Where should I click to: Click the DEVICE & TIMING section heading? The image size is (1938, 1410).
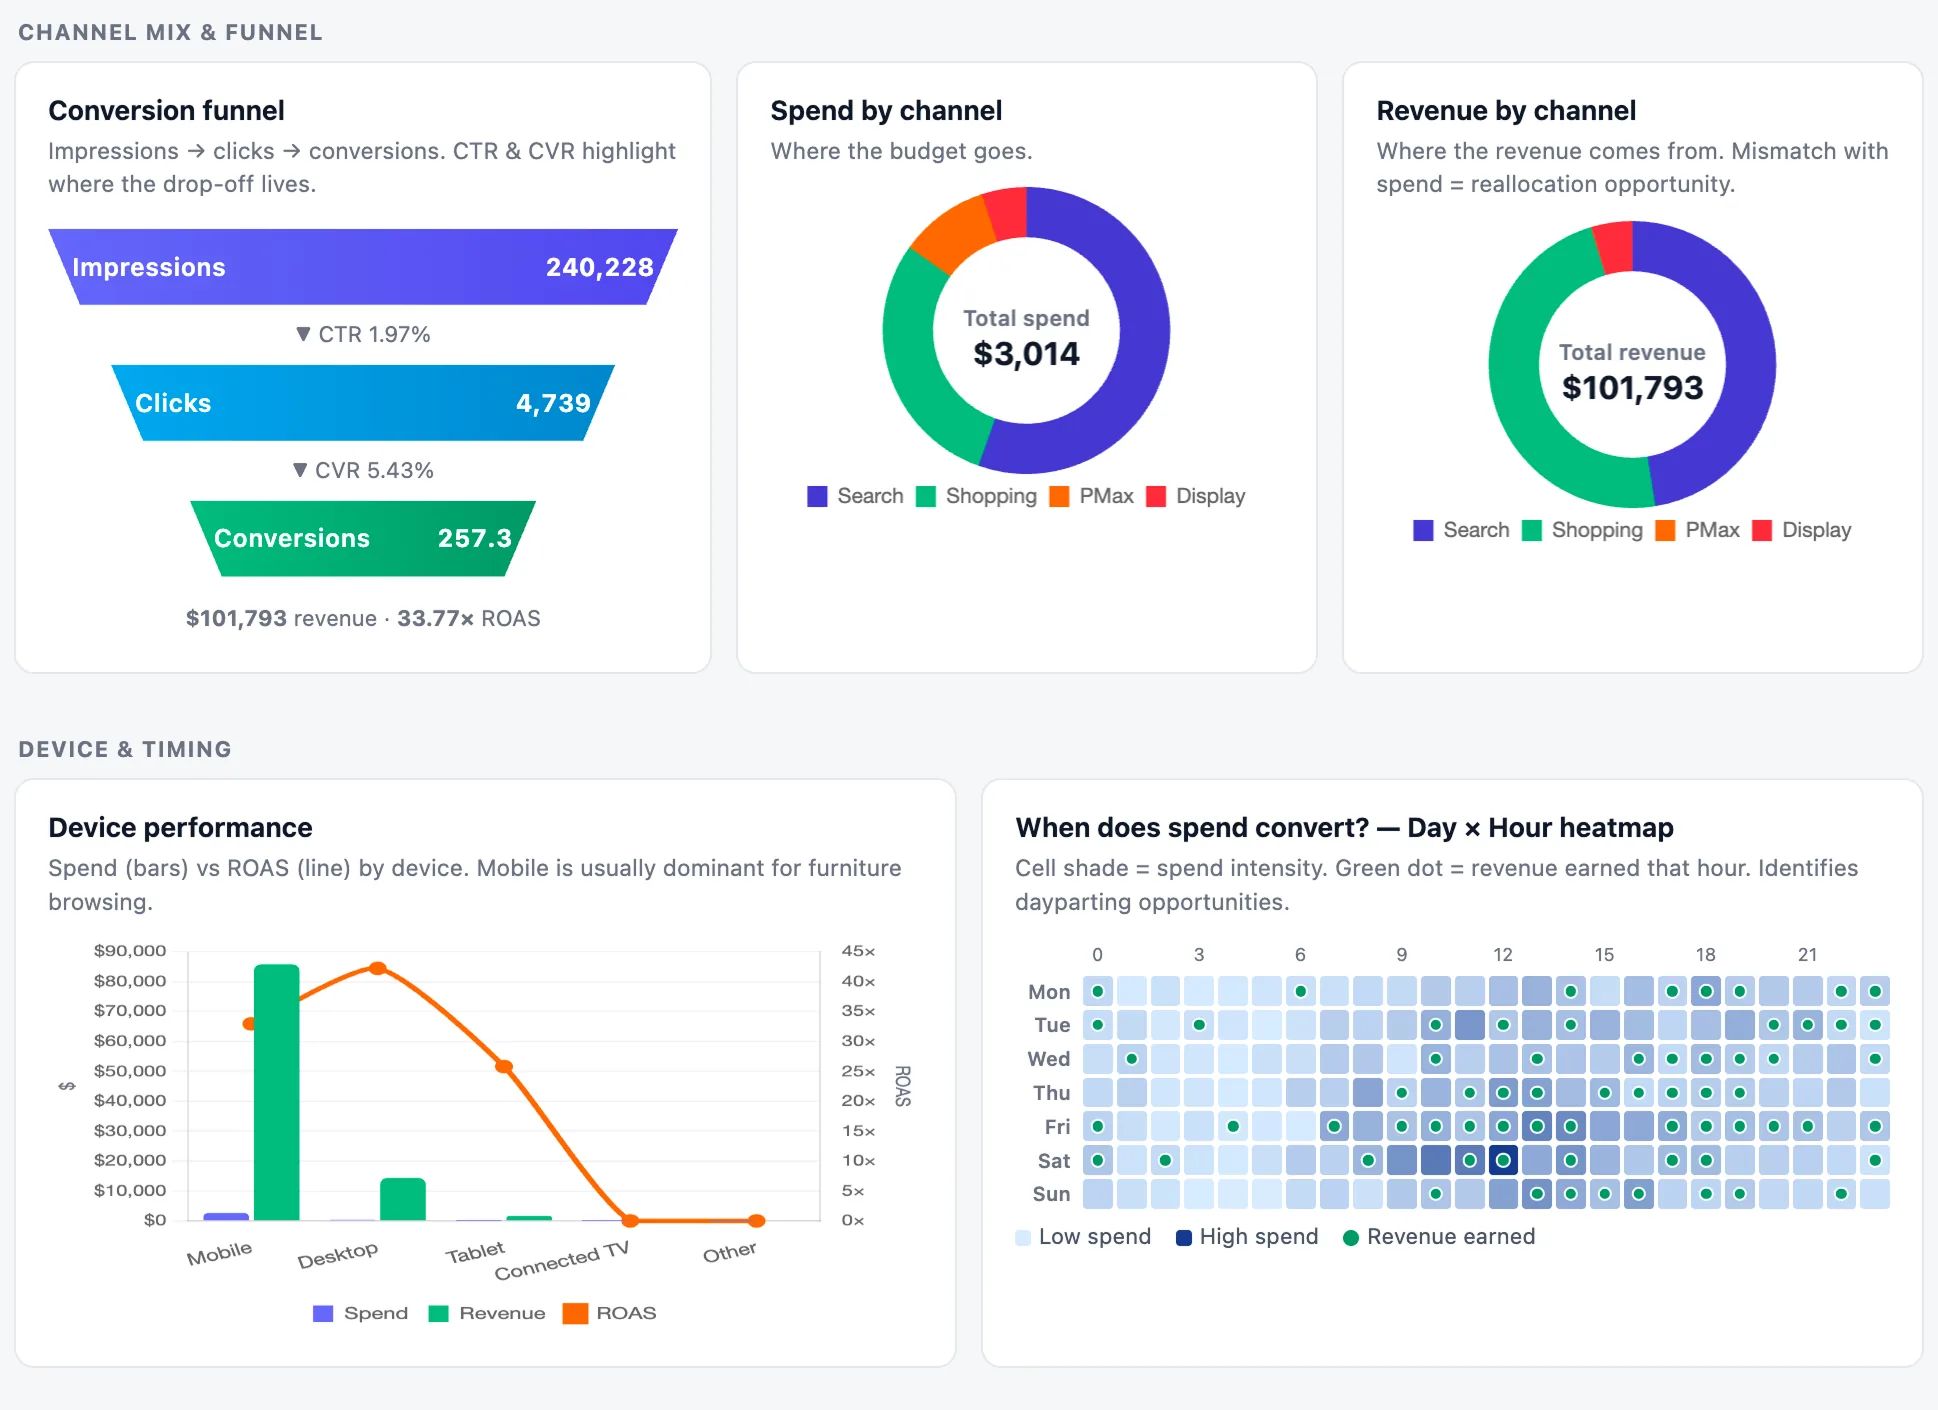point(125,749)
